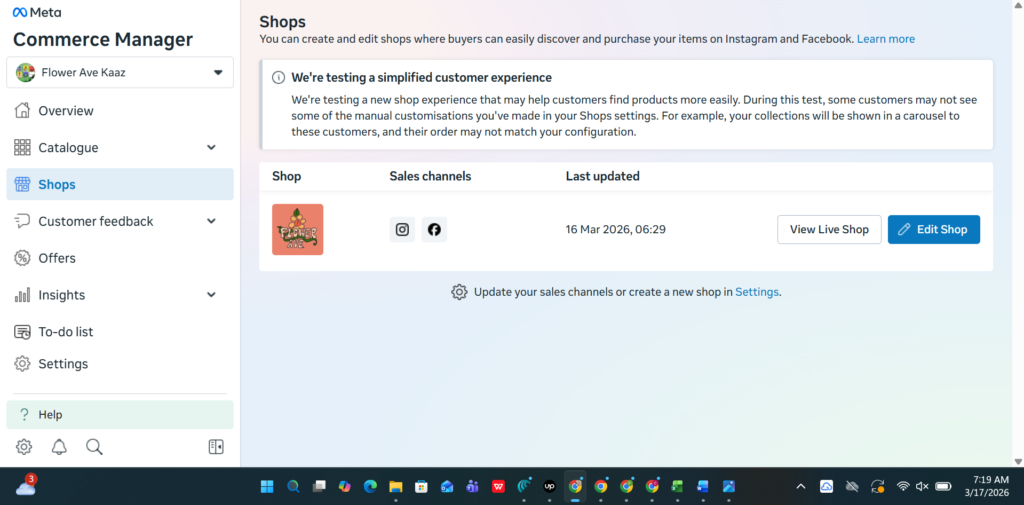The height and width of the screenshot is (505, 1024).
Task: Open the Flower Ave shop thumbnail
Action: tap(298, 229)
